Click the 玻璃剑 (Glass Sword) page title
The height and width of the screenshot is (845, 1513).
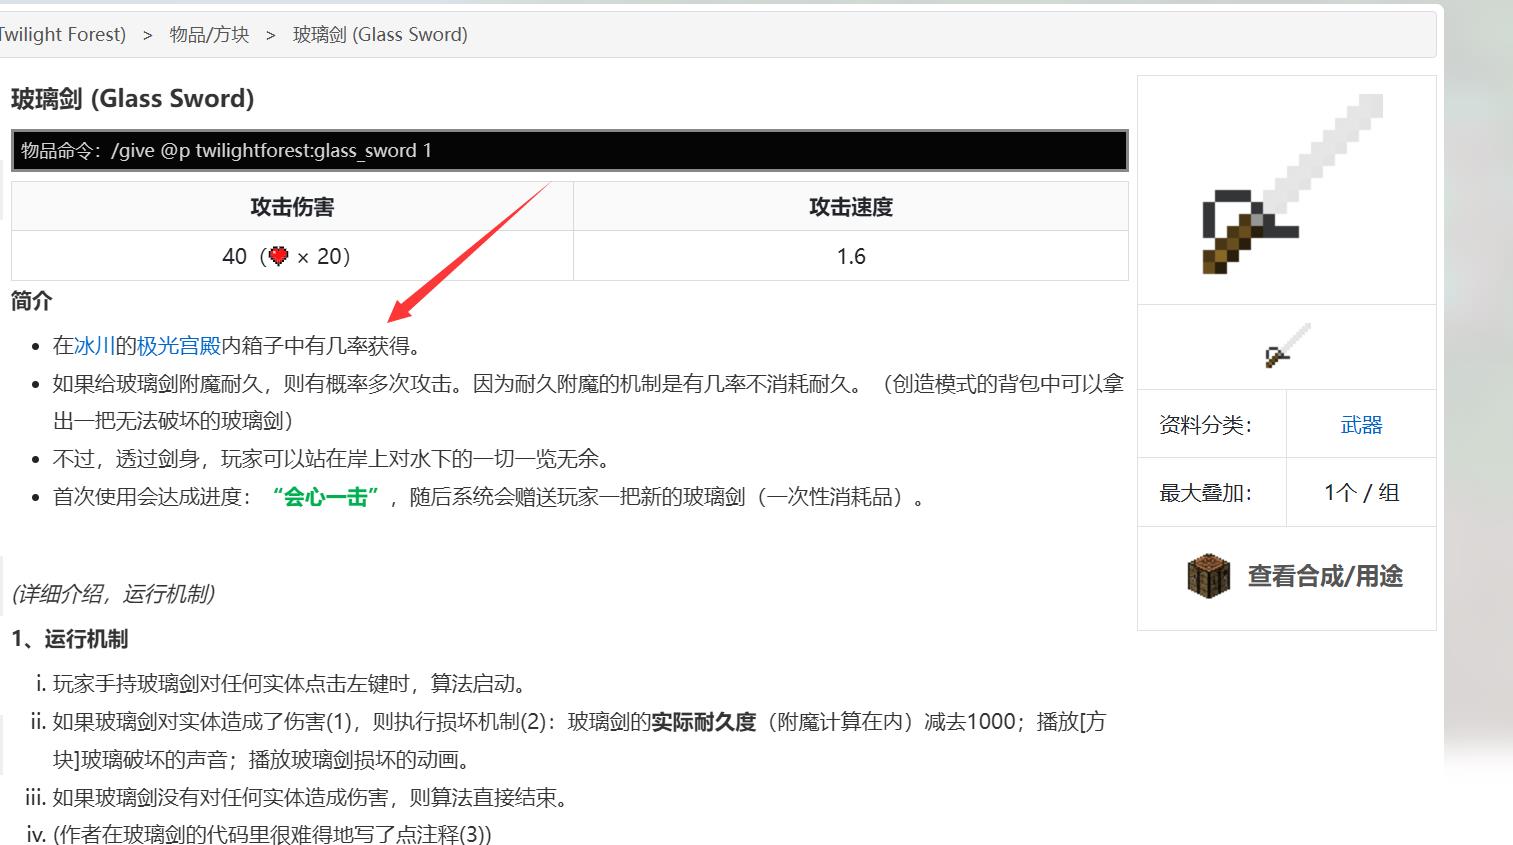coord(133,98)
